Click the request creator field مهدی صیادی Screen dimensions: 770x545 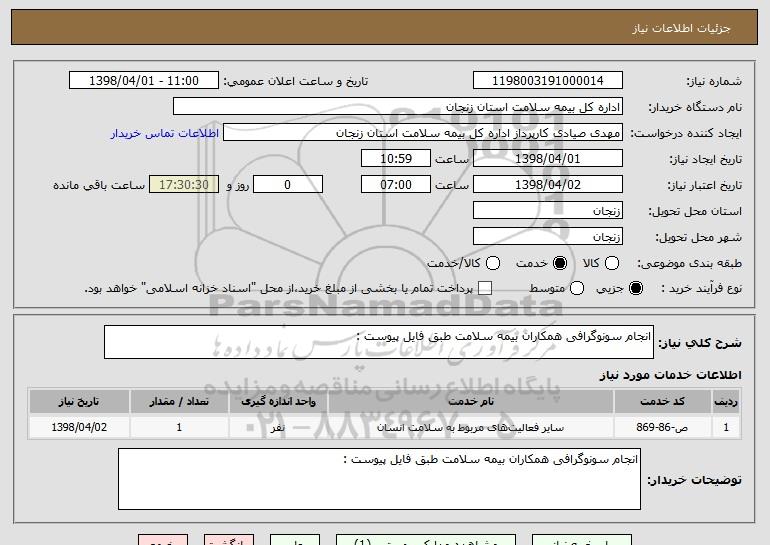[423, 133]
